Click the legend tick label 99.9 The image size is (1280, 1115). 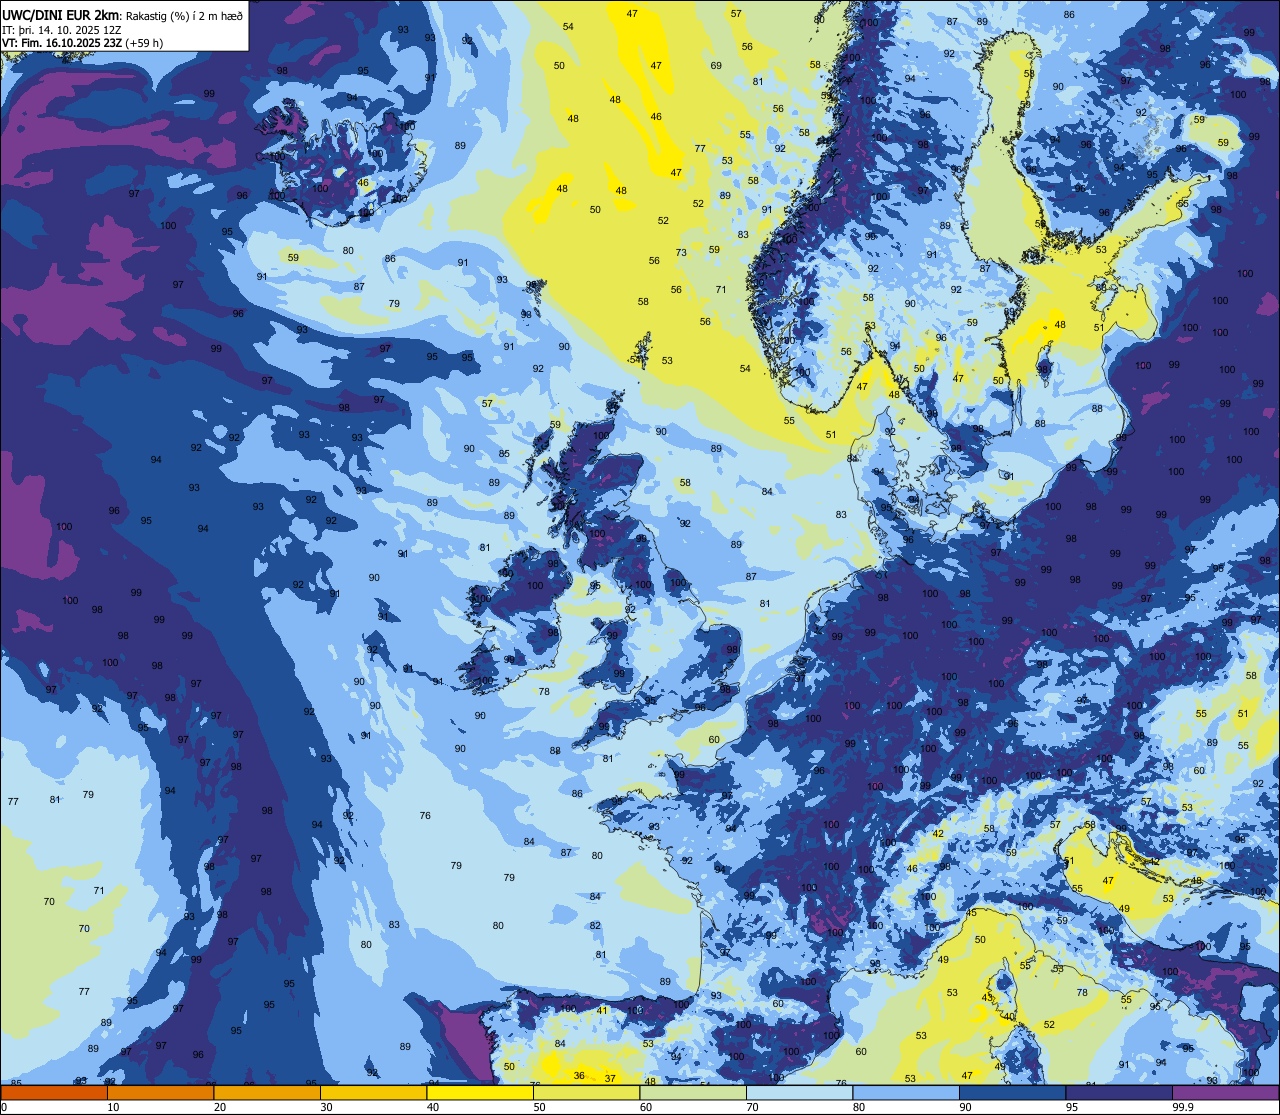tap(1183, 1107)
